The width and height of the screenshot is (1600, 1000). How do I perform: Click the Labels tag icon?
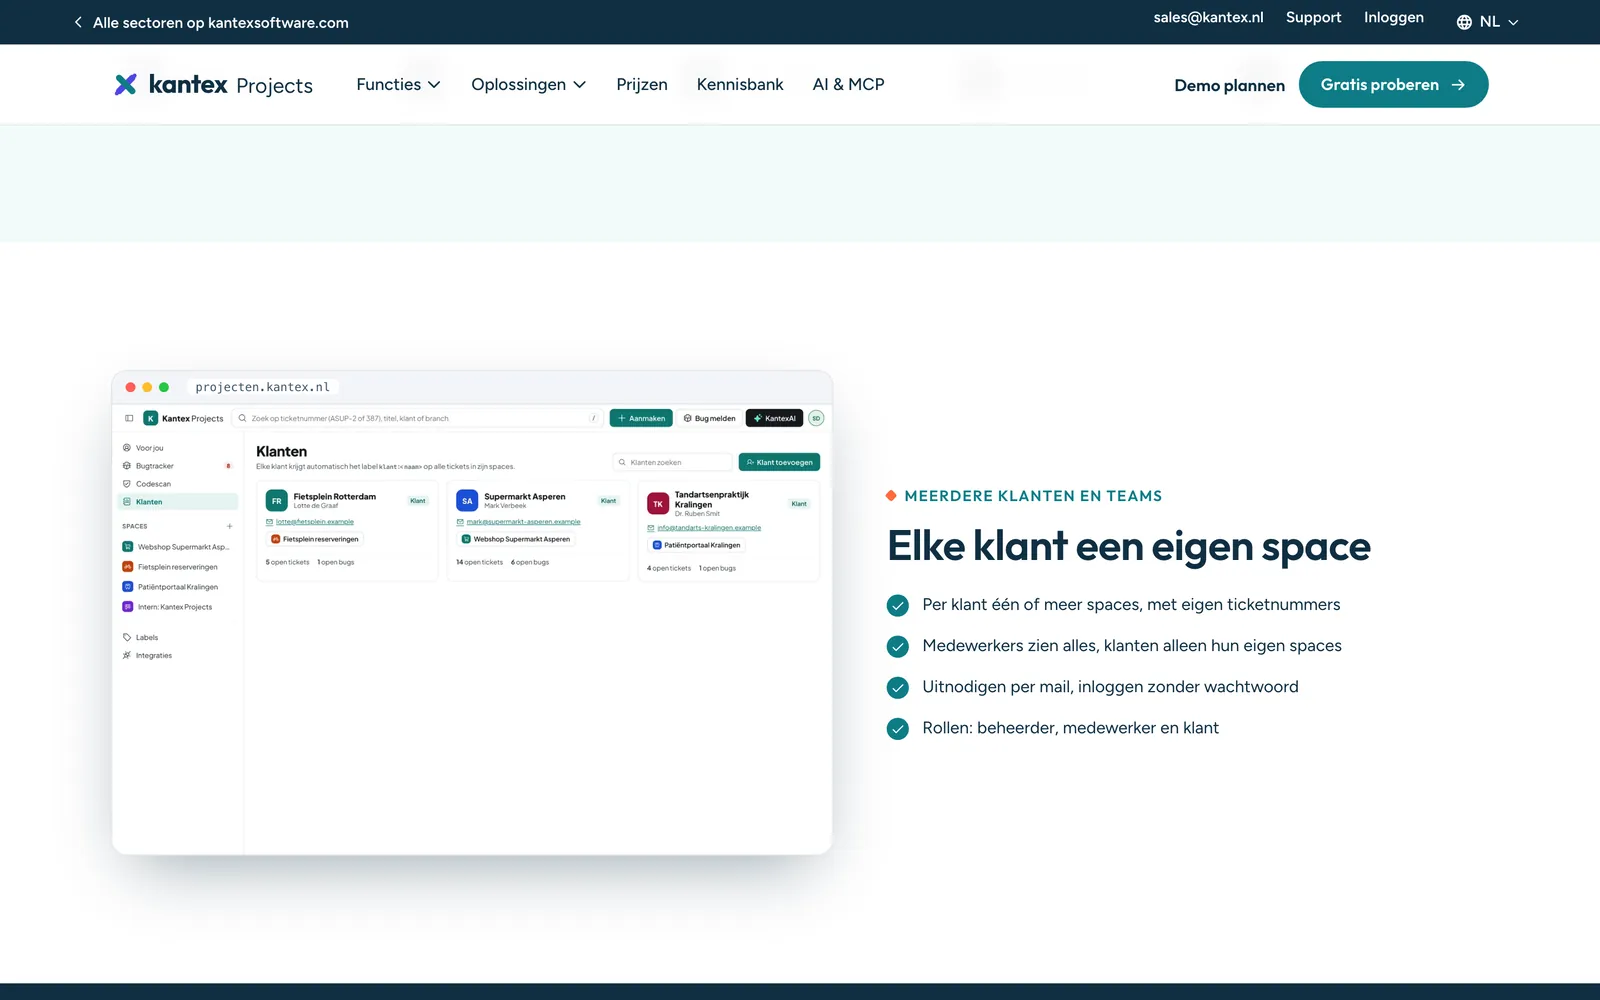[x=127, y=637]
